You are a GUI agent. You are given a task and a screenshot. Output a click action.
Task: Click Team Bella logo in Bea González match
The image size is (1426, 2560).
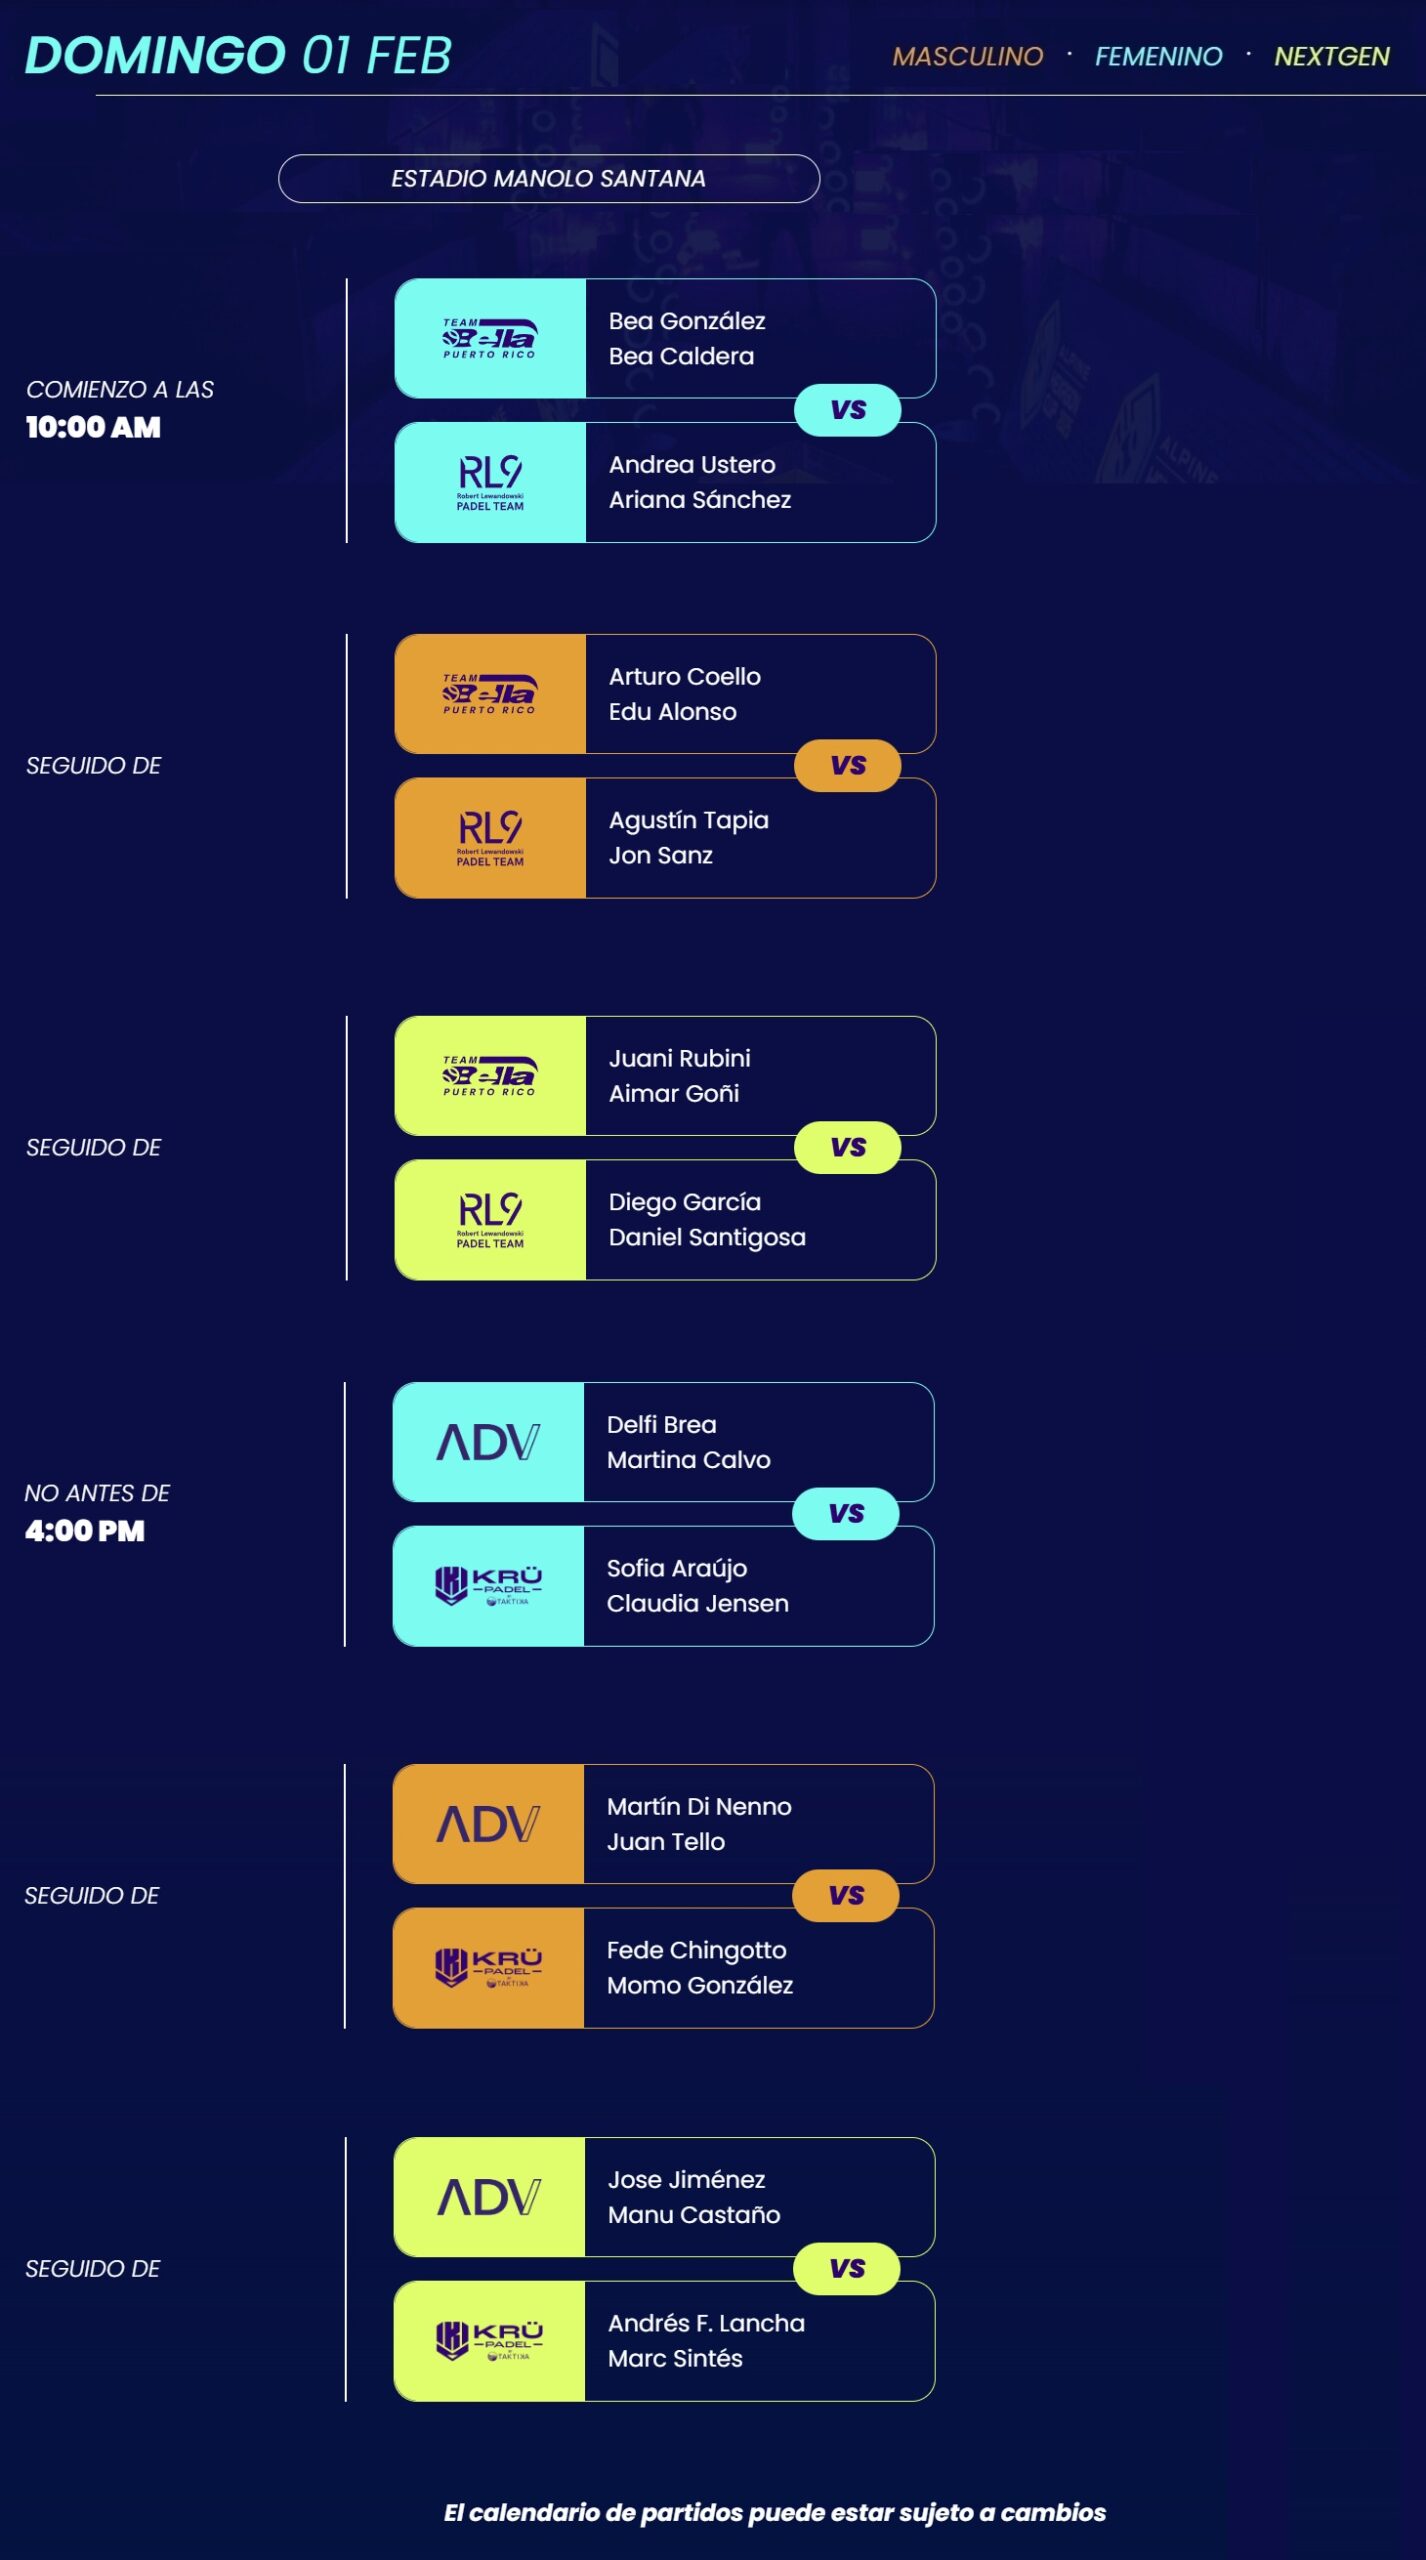click(x=489, y=338)
